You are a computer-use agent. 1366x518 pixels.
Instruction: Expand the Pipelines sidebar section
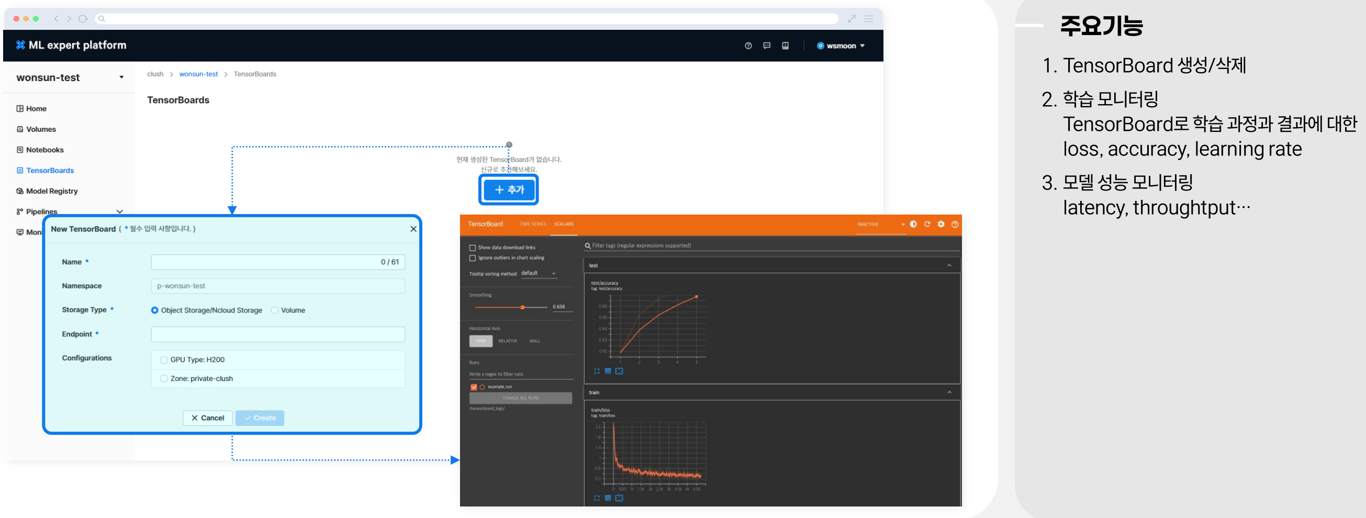[120, 212]
